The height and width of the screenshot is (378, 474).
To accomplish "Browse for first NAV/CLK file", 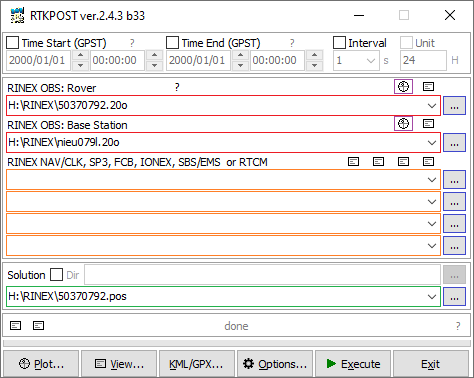I will coord(454,180).
